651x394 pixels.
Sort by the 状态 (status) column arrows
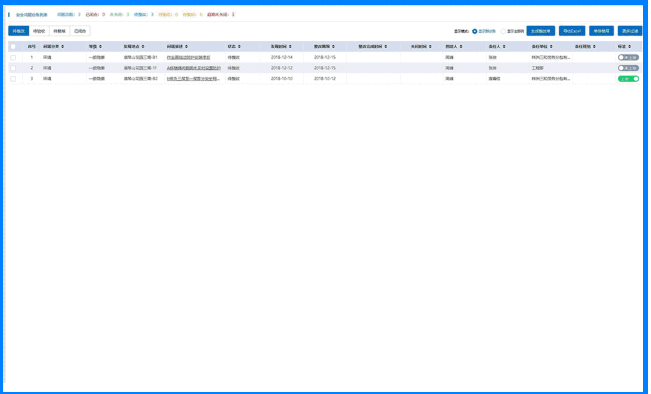click(x=239, y=46)
